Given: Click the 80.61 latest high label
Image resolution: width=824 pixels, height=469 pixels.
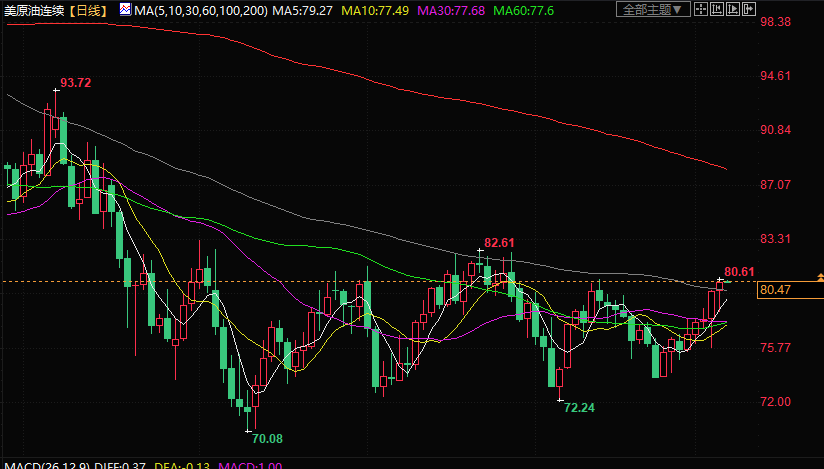Looking at the screenshot, I should [739, 271].
